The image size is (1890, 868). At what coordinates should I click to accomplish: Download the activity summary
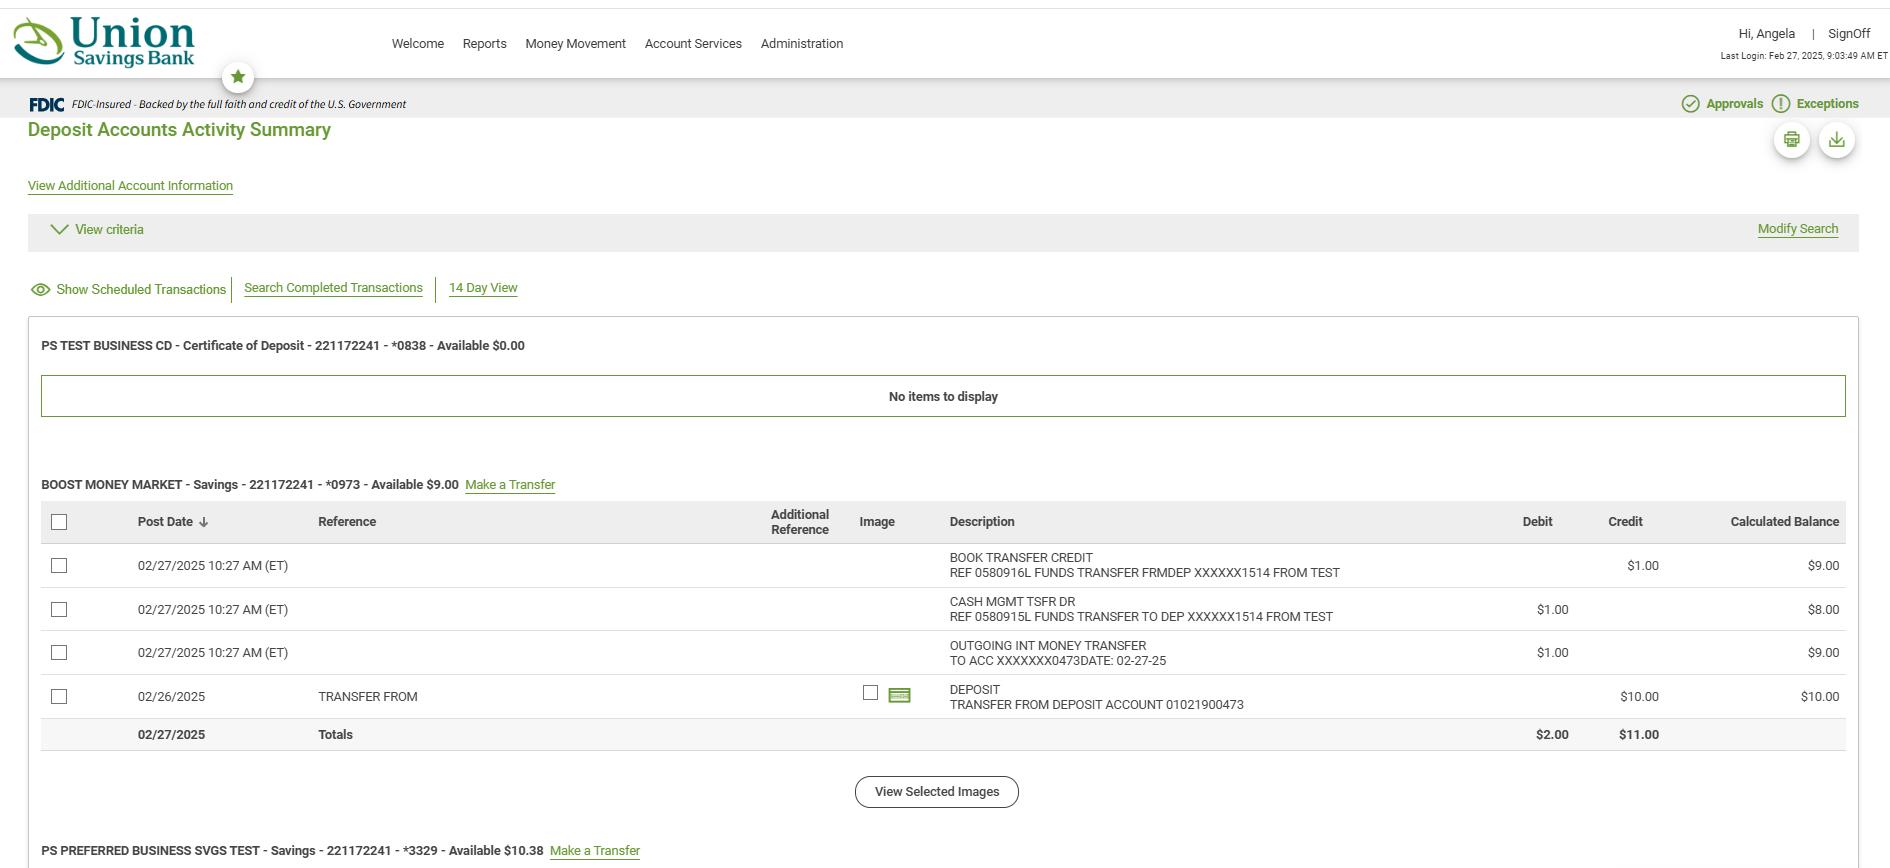(1836, 140)
